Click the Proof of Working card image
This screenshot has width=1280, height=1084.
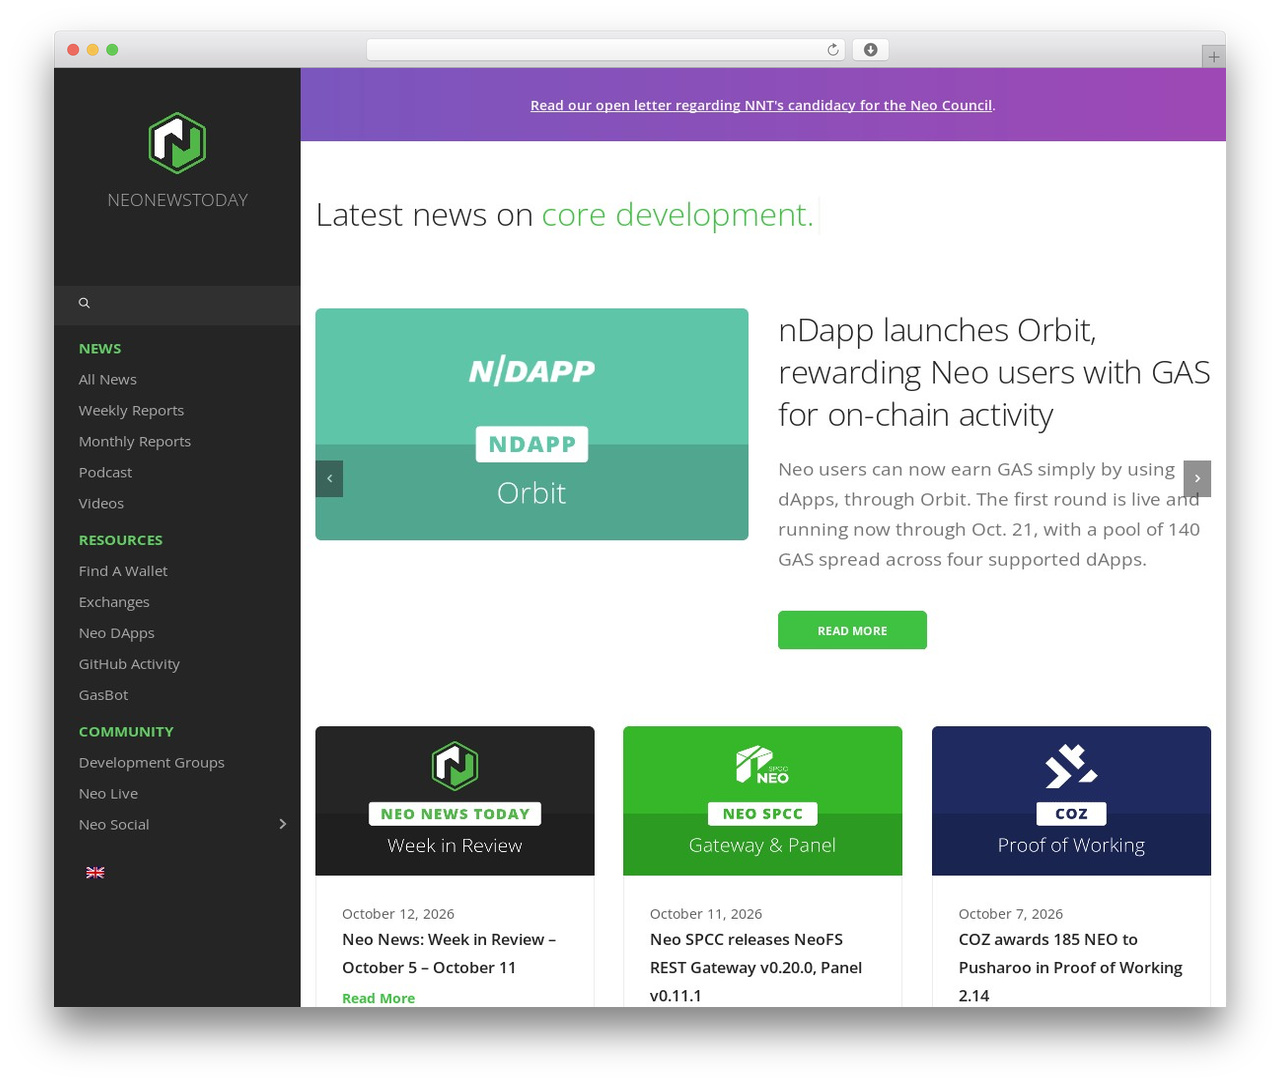(x=1071, y=801)
